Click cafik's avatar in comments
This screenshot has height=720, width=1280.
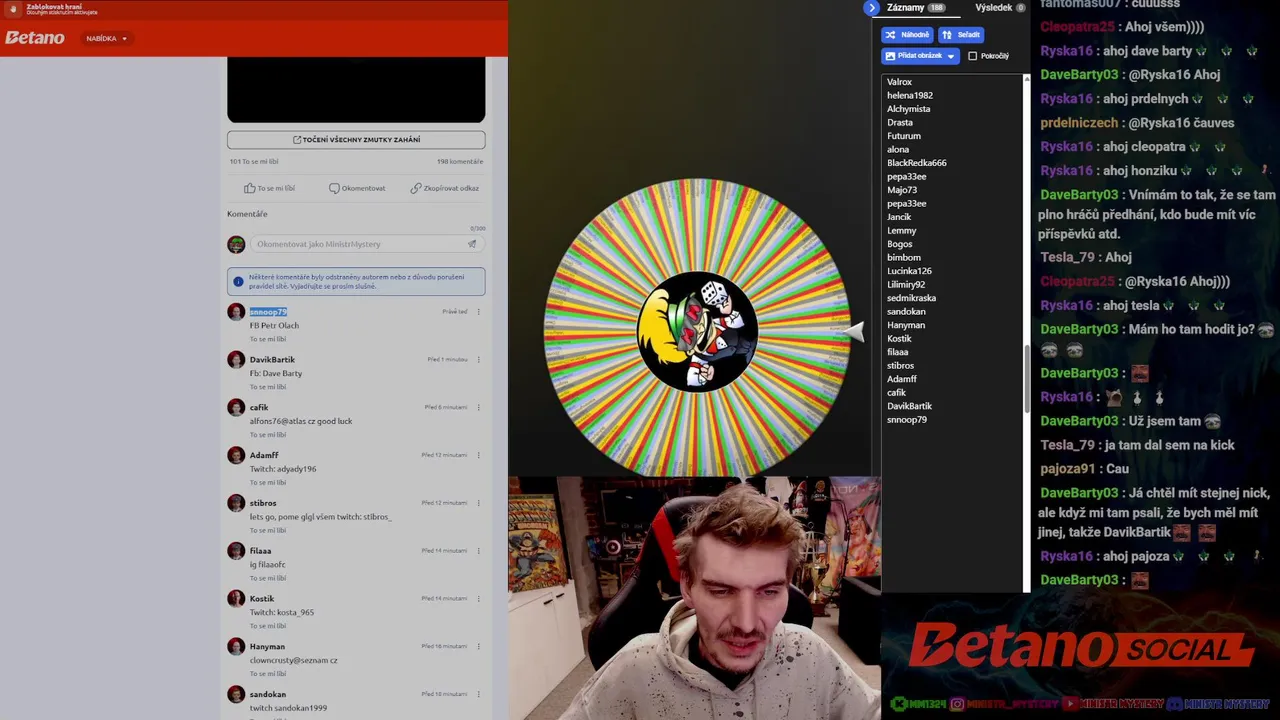coord(236,408)
